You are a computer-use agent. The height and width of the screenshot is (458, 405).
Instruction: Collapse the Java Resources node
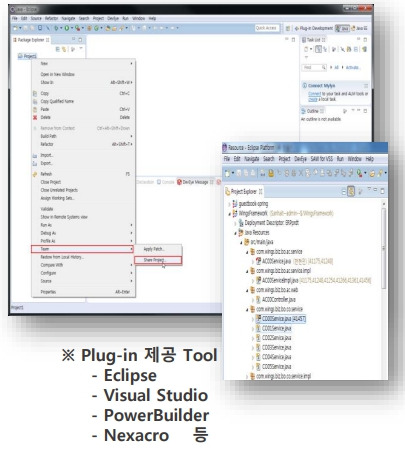(x=235, y=233)
